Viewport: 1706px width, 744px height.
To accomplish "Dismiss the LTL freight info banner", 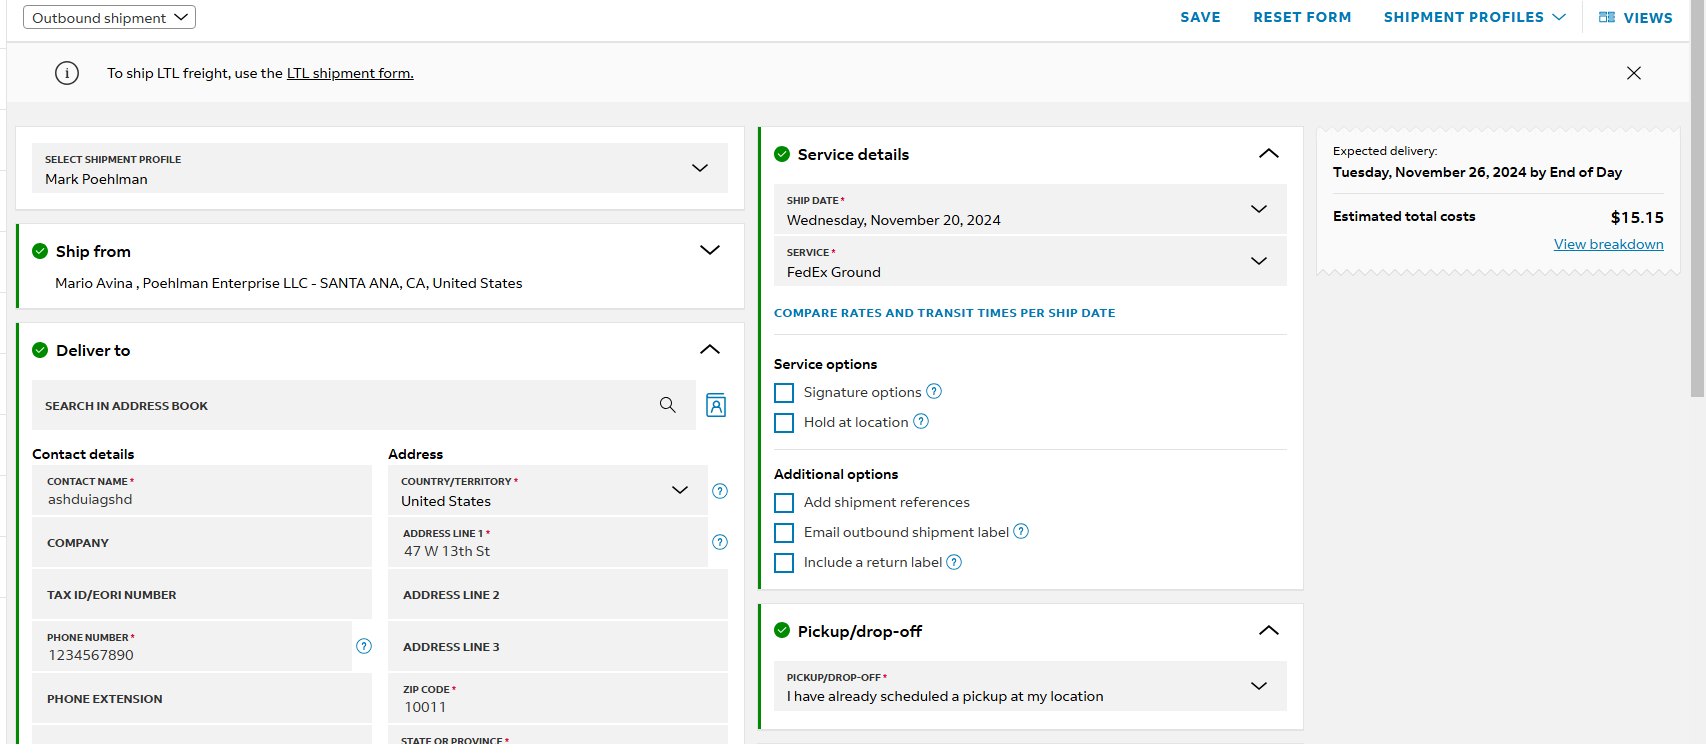I will [x=1634, y=73].
